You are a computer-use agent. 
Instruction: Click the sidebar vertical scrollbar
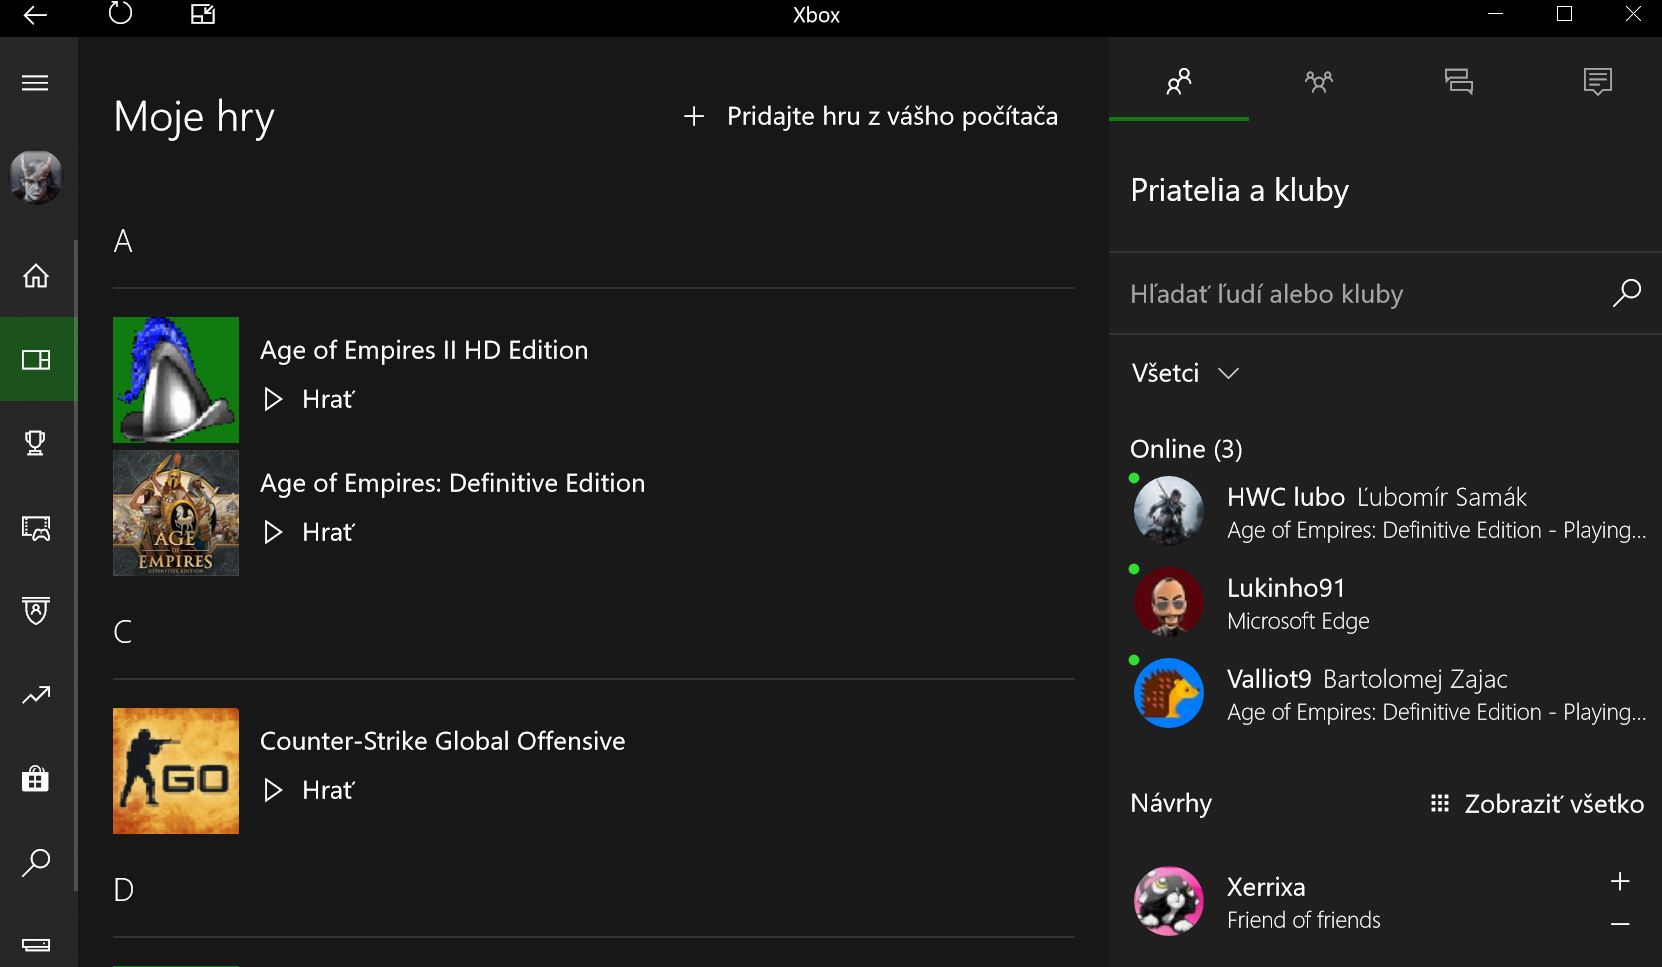(76, 565)
